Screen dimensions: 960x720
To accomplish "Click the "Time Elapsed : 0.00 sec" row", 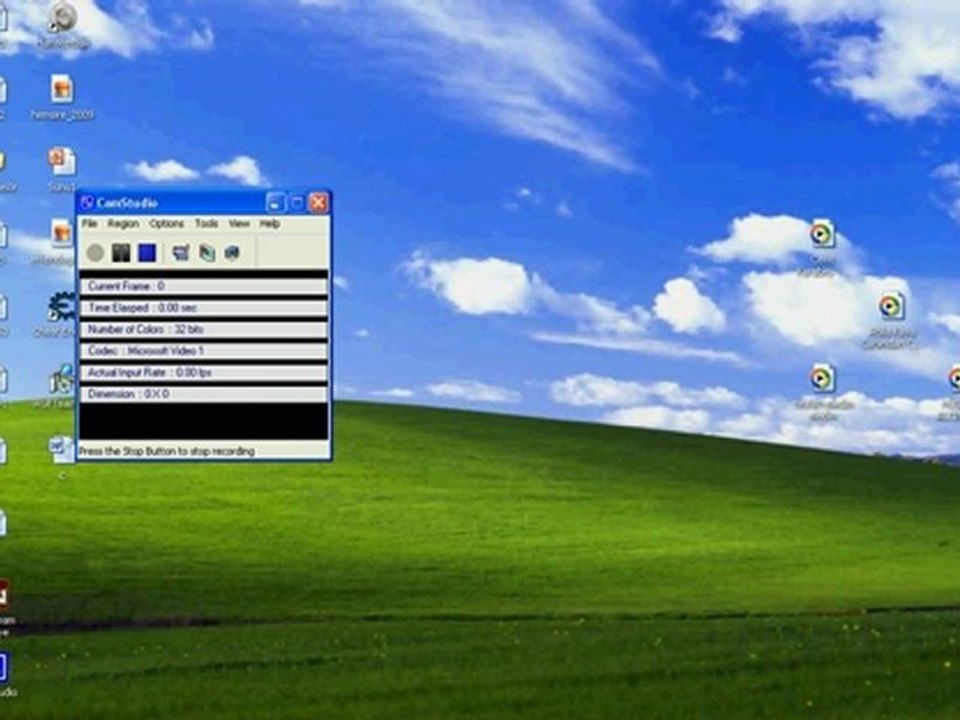I will 203,307.
